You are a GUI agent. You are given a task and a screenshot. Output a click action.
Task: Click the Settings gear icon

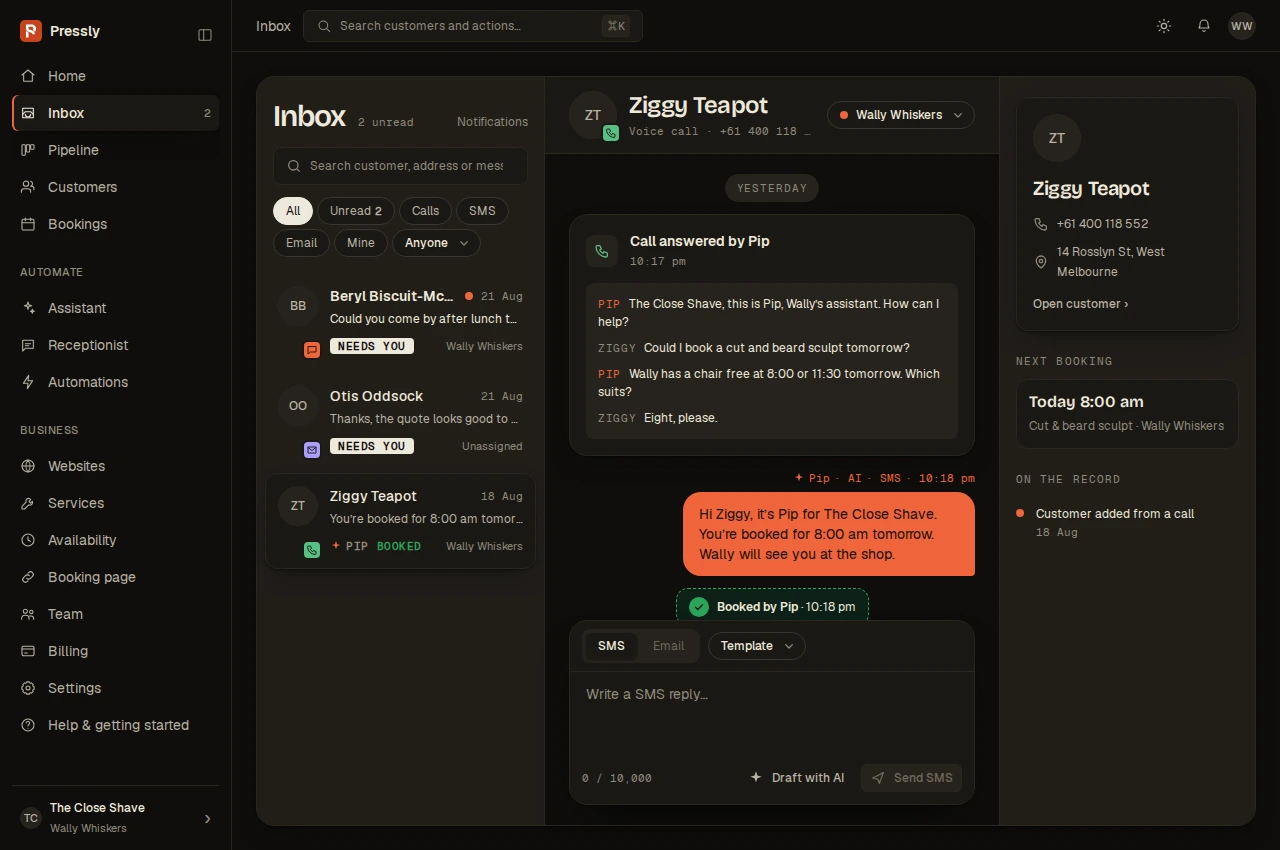(28, 688)
